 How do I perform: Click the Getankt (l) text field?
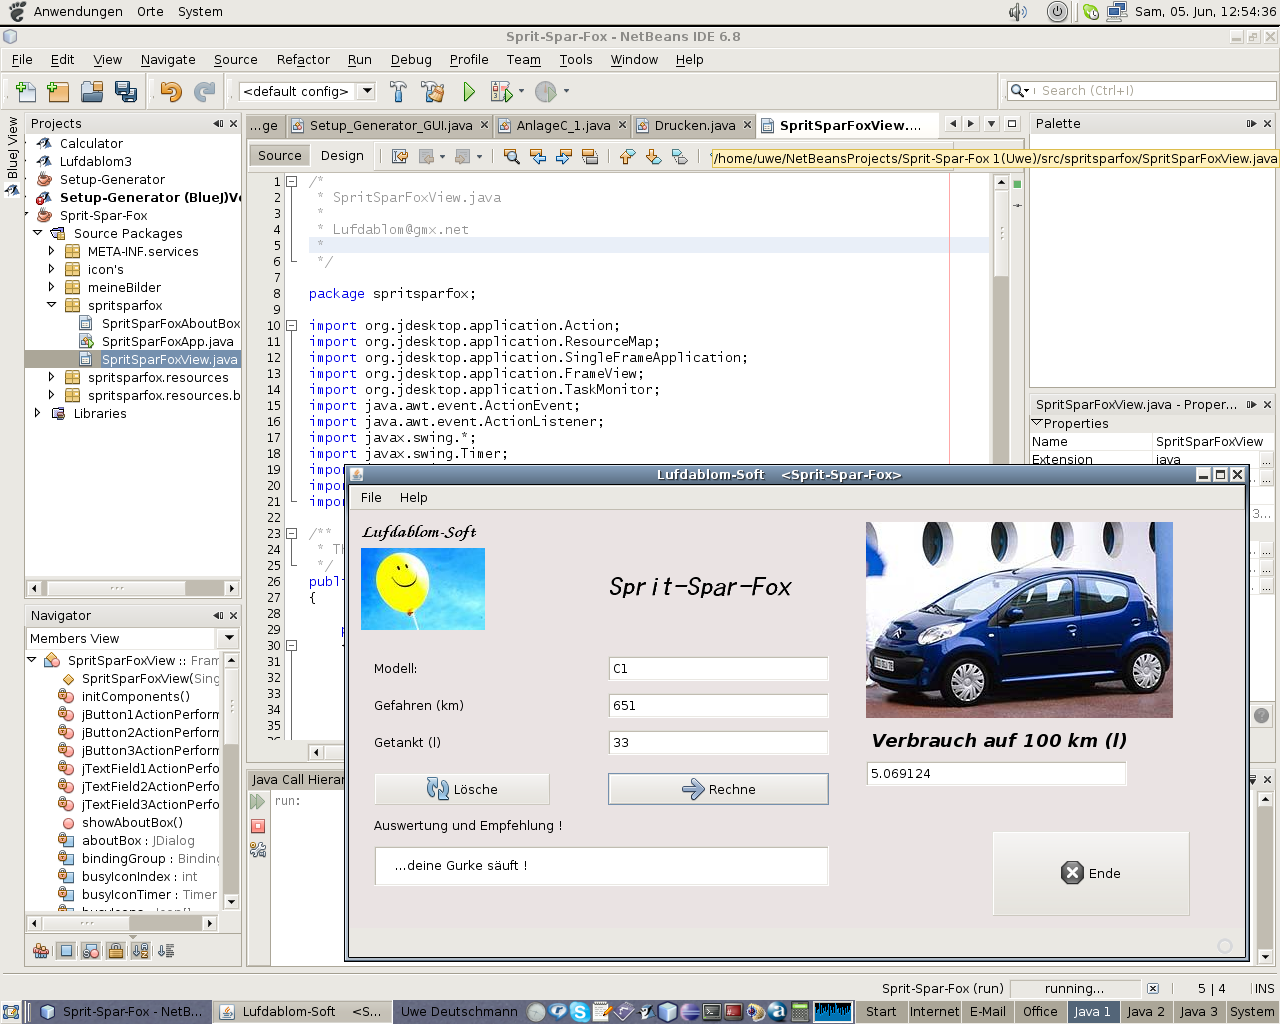pyautogui.click(x=718, y=742)
